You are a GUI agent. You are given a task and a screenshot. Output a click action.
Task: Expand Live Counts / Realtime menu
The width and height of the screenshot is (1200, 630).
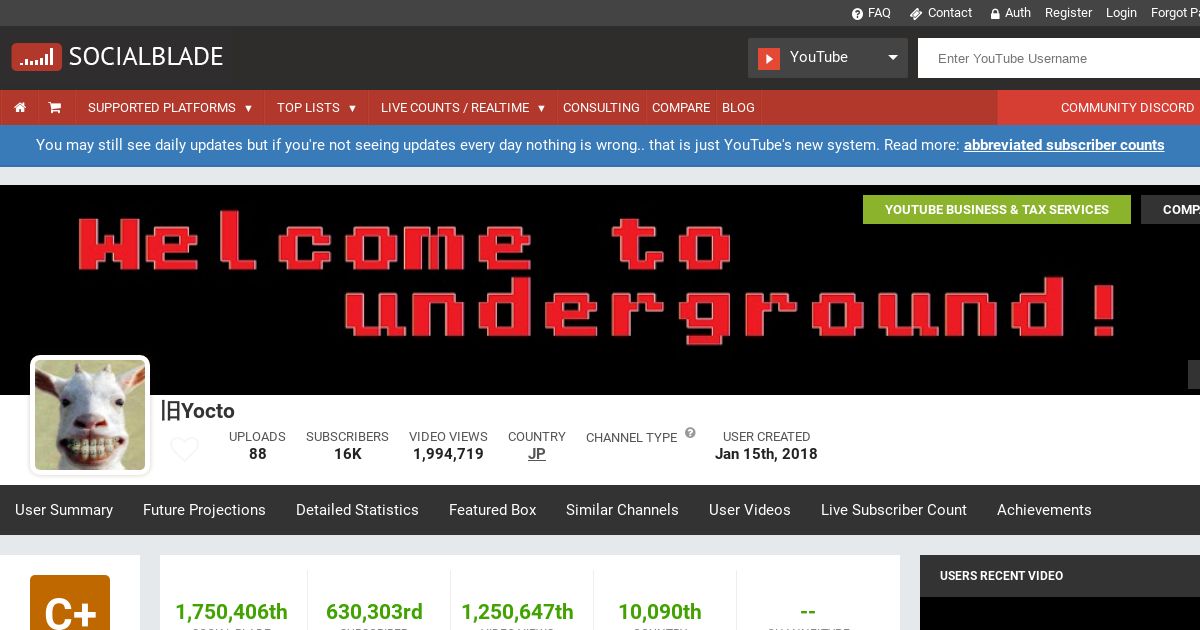(x=463, y=108)
